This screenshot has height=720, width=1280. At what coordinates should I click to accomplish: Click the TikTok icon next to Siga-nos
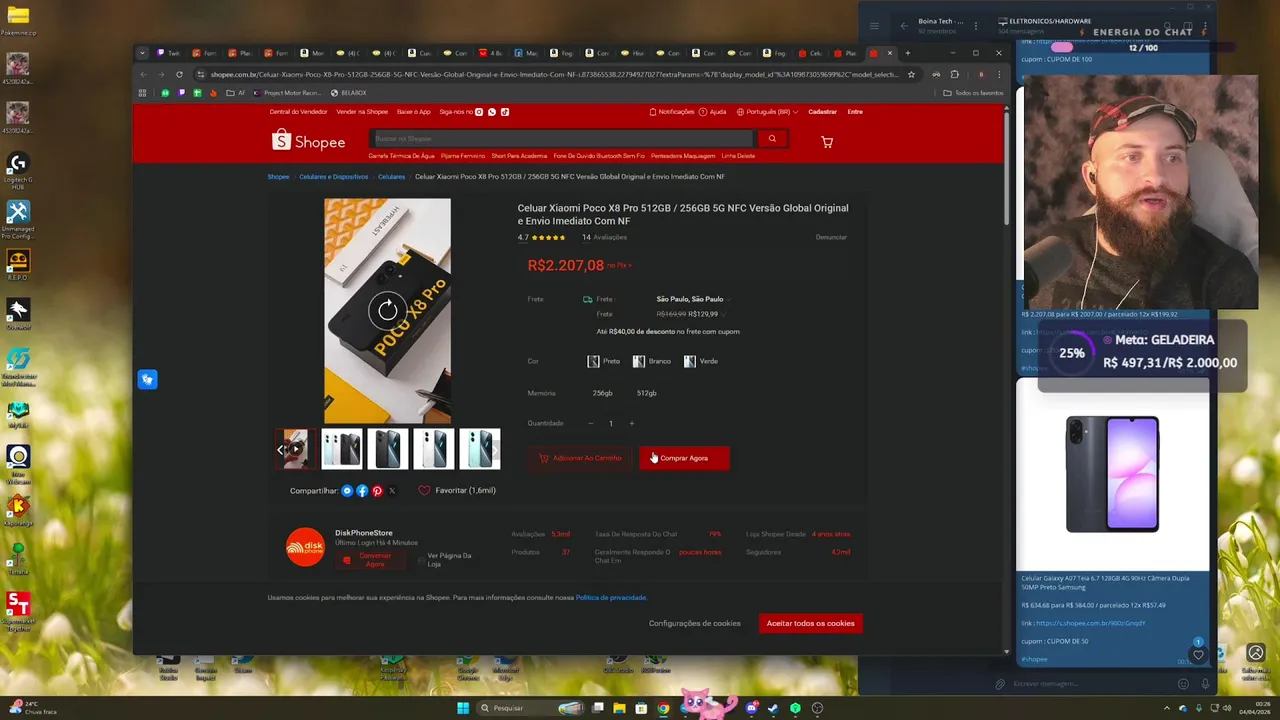[x=505, y=112]
